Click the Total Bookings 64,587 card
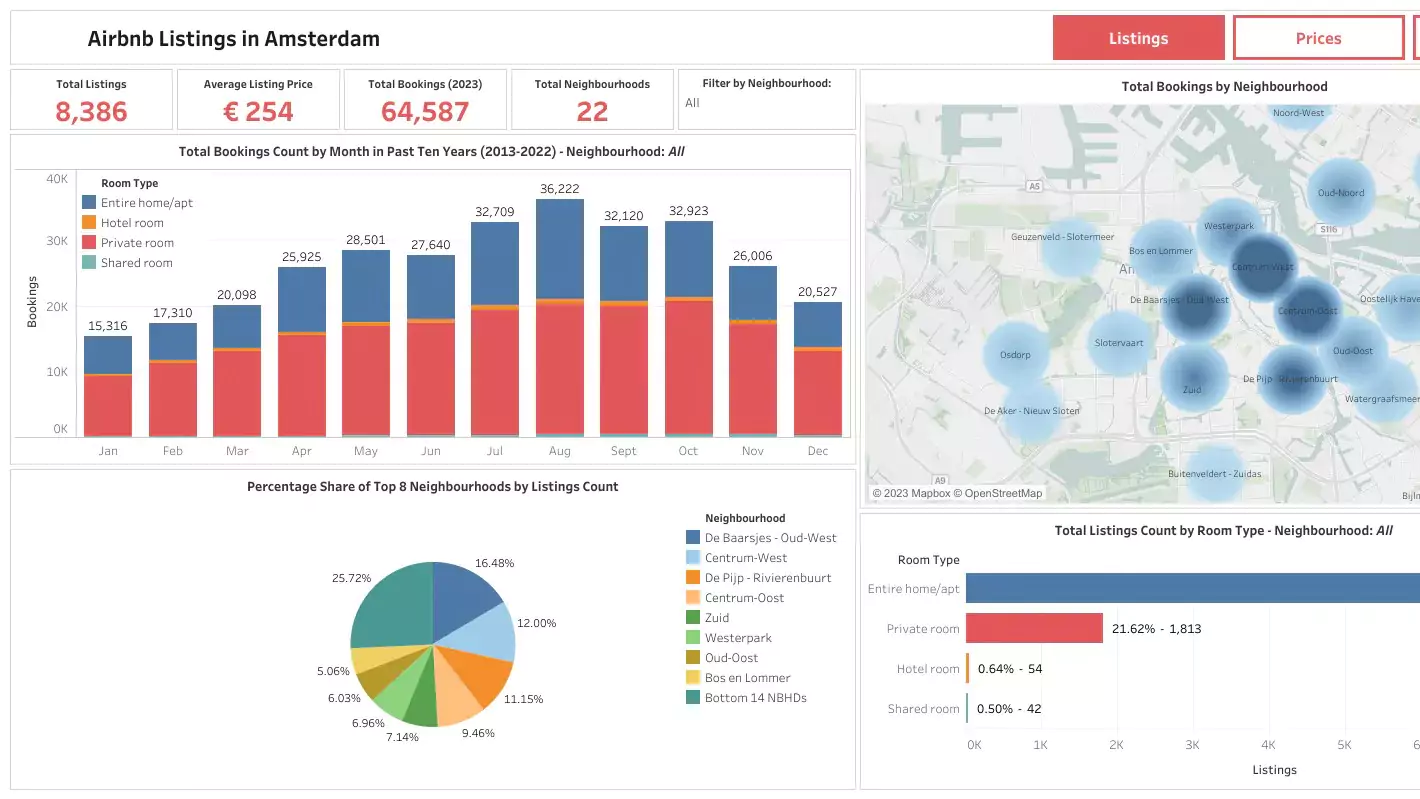Image resolution: width=1420 pixels, height=799 pixels. click(425, 100)
